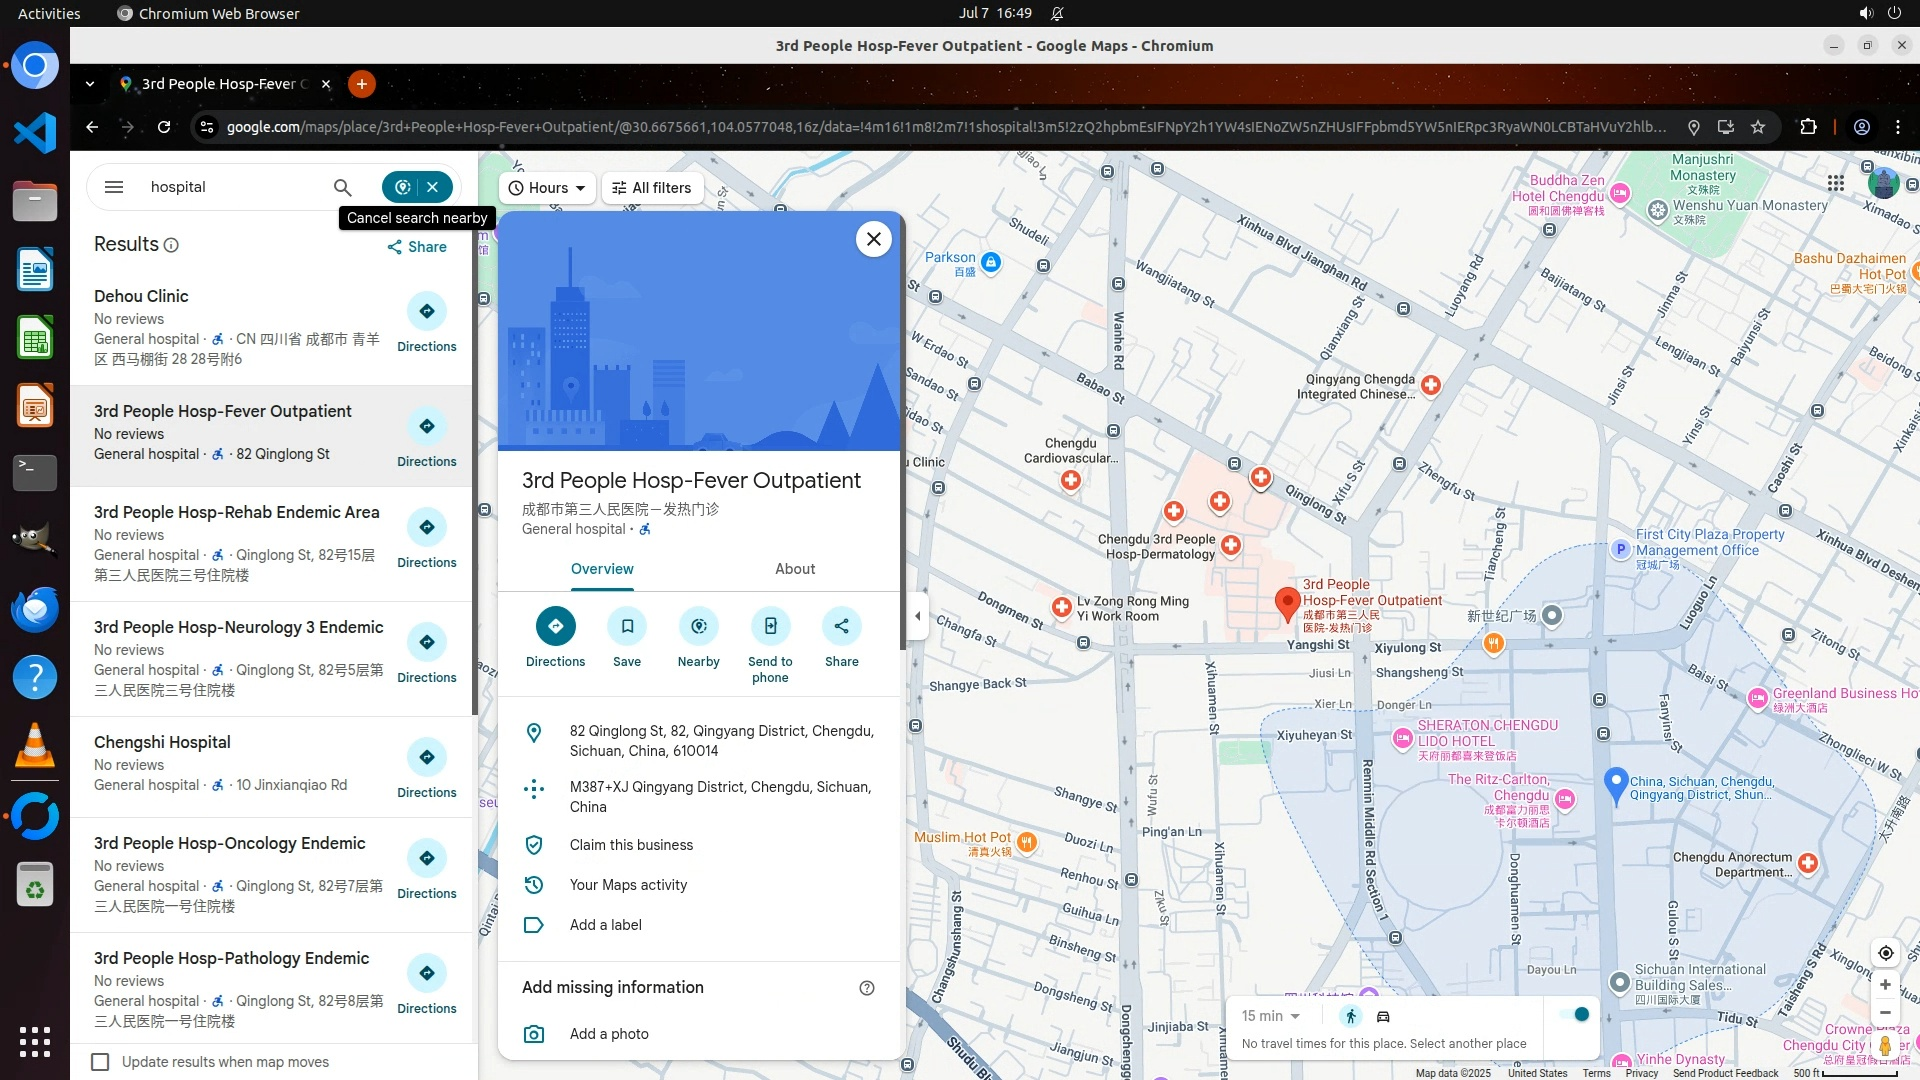Enable Update results when map moves
The height and width of the screenshot is (1080, 1920).
pyautogui.click(x=100, y=1062)
